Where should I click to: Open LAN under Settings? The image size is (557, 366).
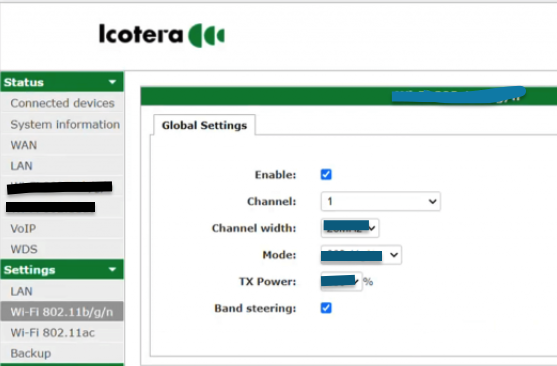click(62, 291)
